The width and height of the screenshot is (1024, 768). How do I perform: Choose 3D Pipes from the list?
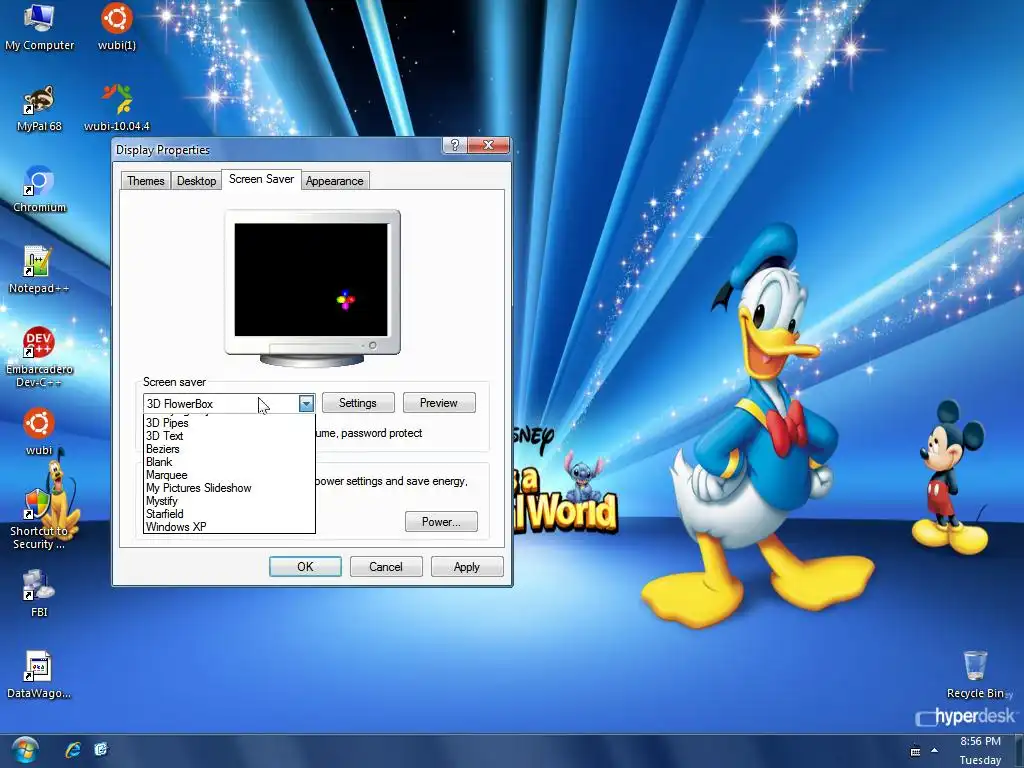(229, 423)
